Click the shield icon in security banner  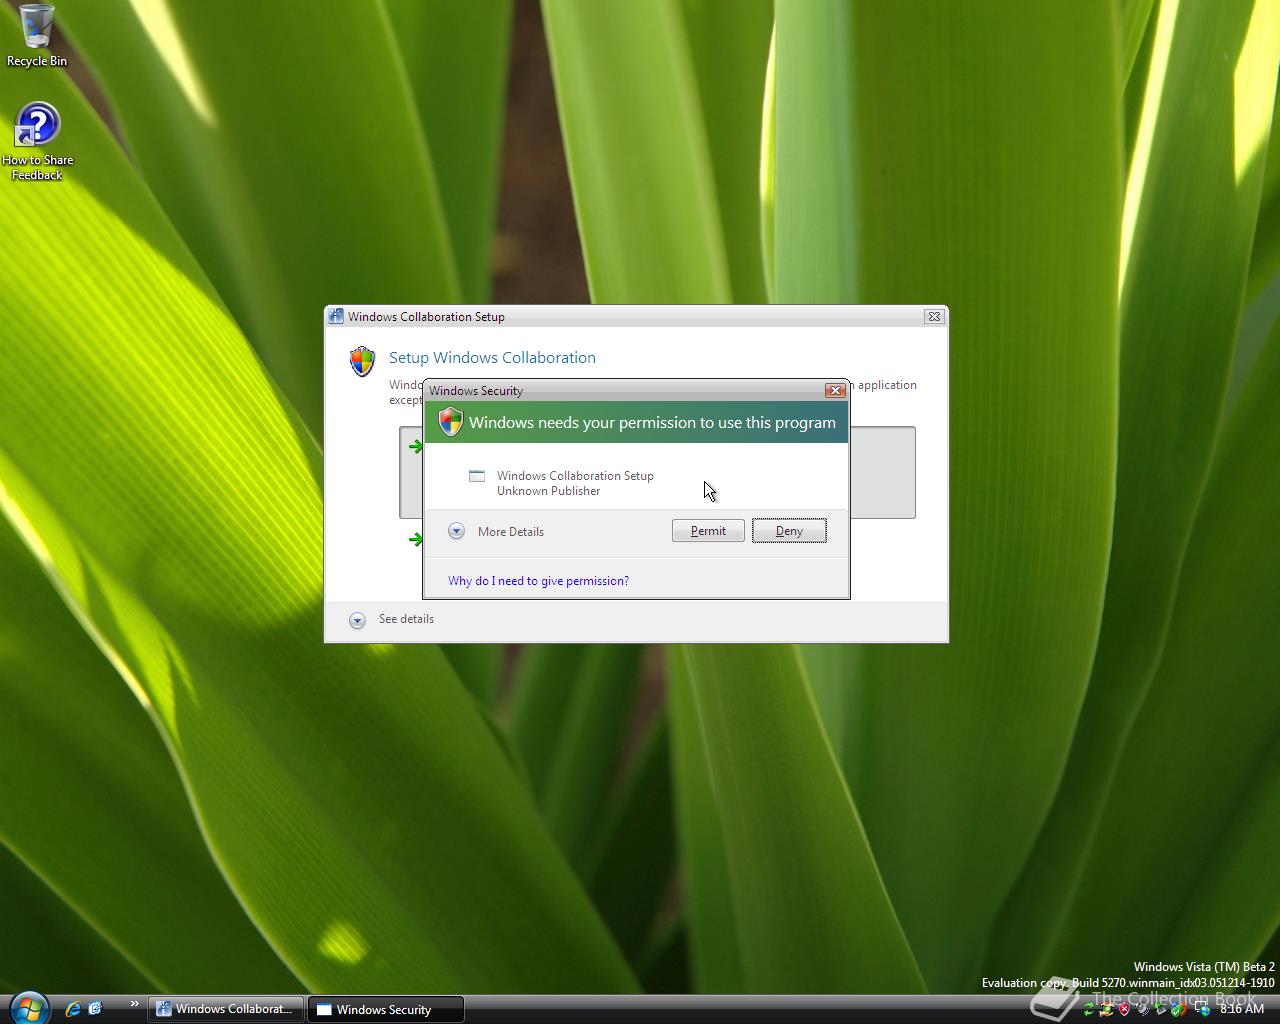click(450, 421)
